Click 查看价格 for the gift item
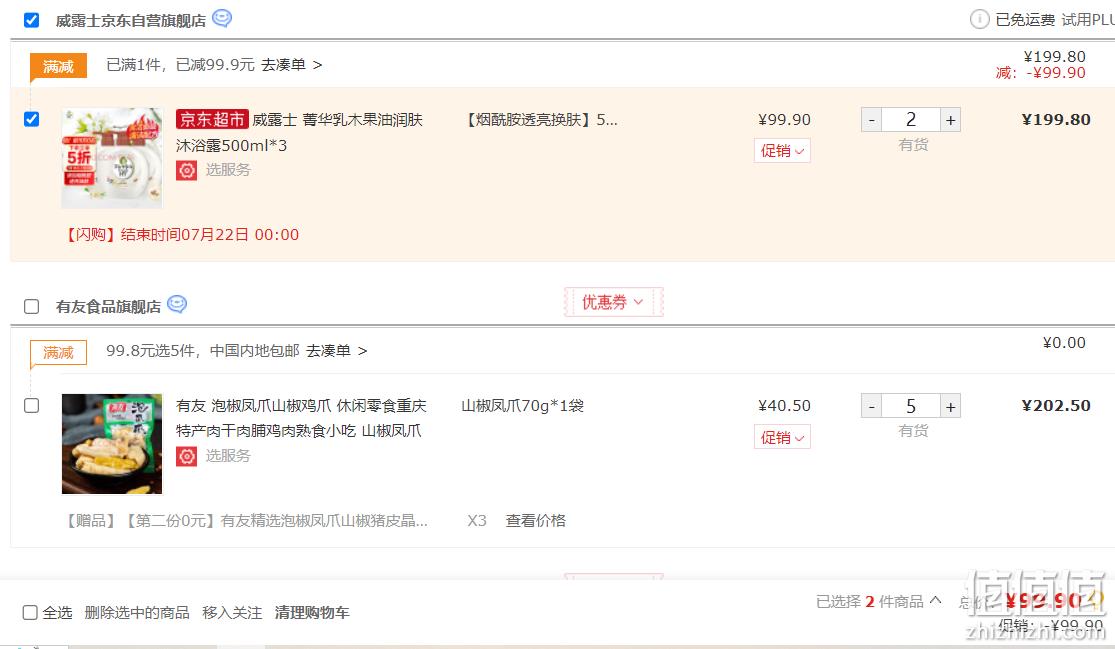The width and height of the screenshot is (1115, 649). pos(535,520)
